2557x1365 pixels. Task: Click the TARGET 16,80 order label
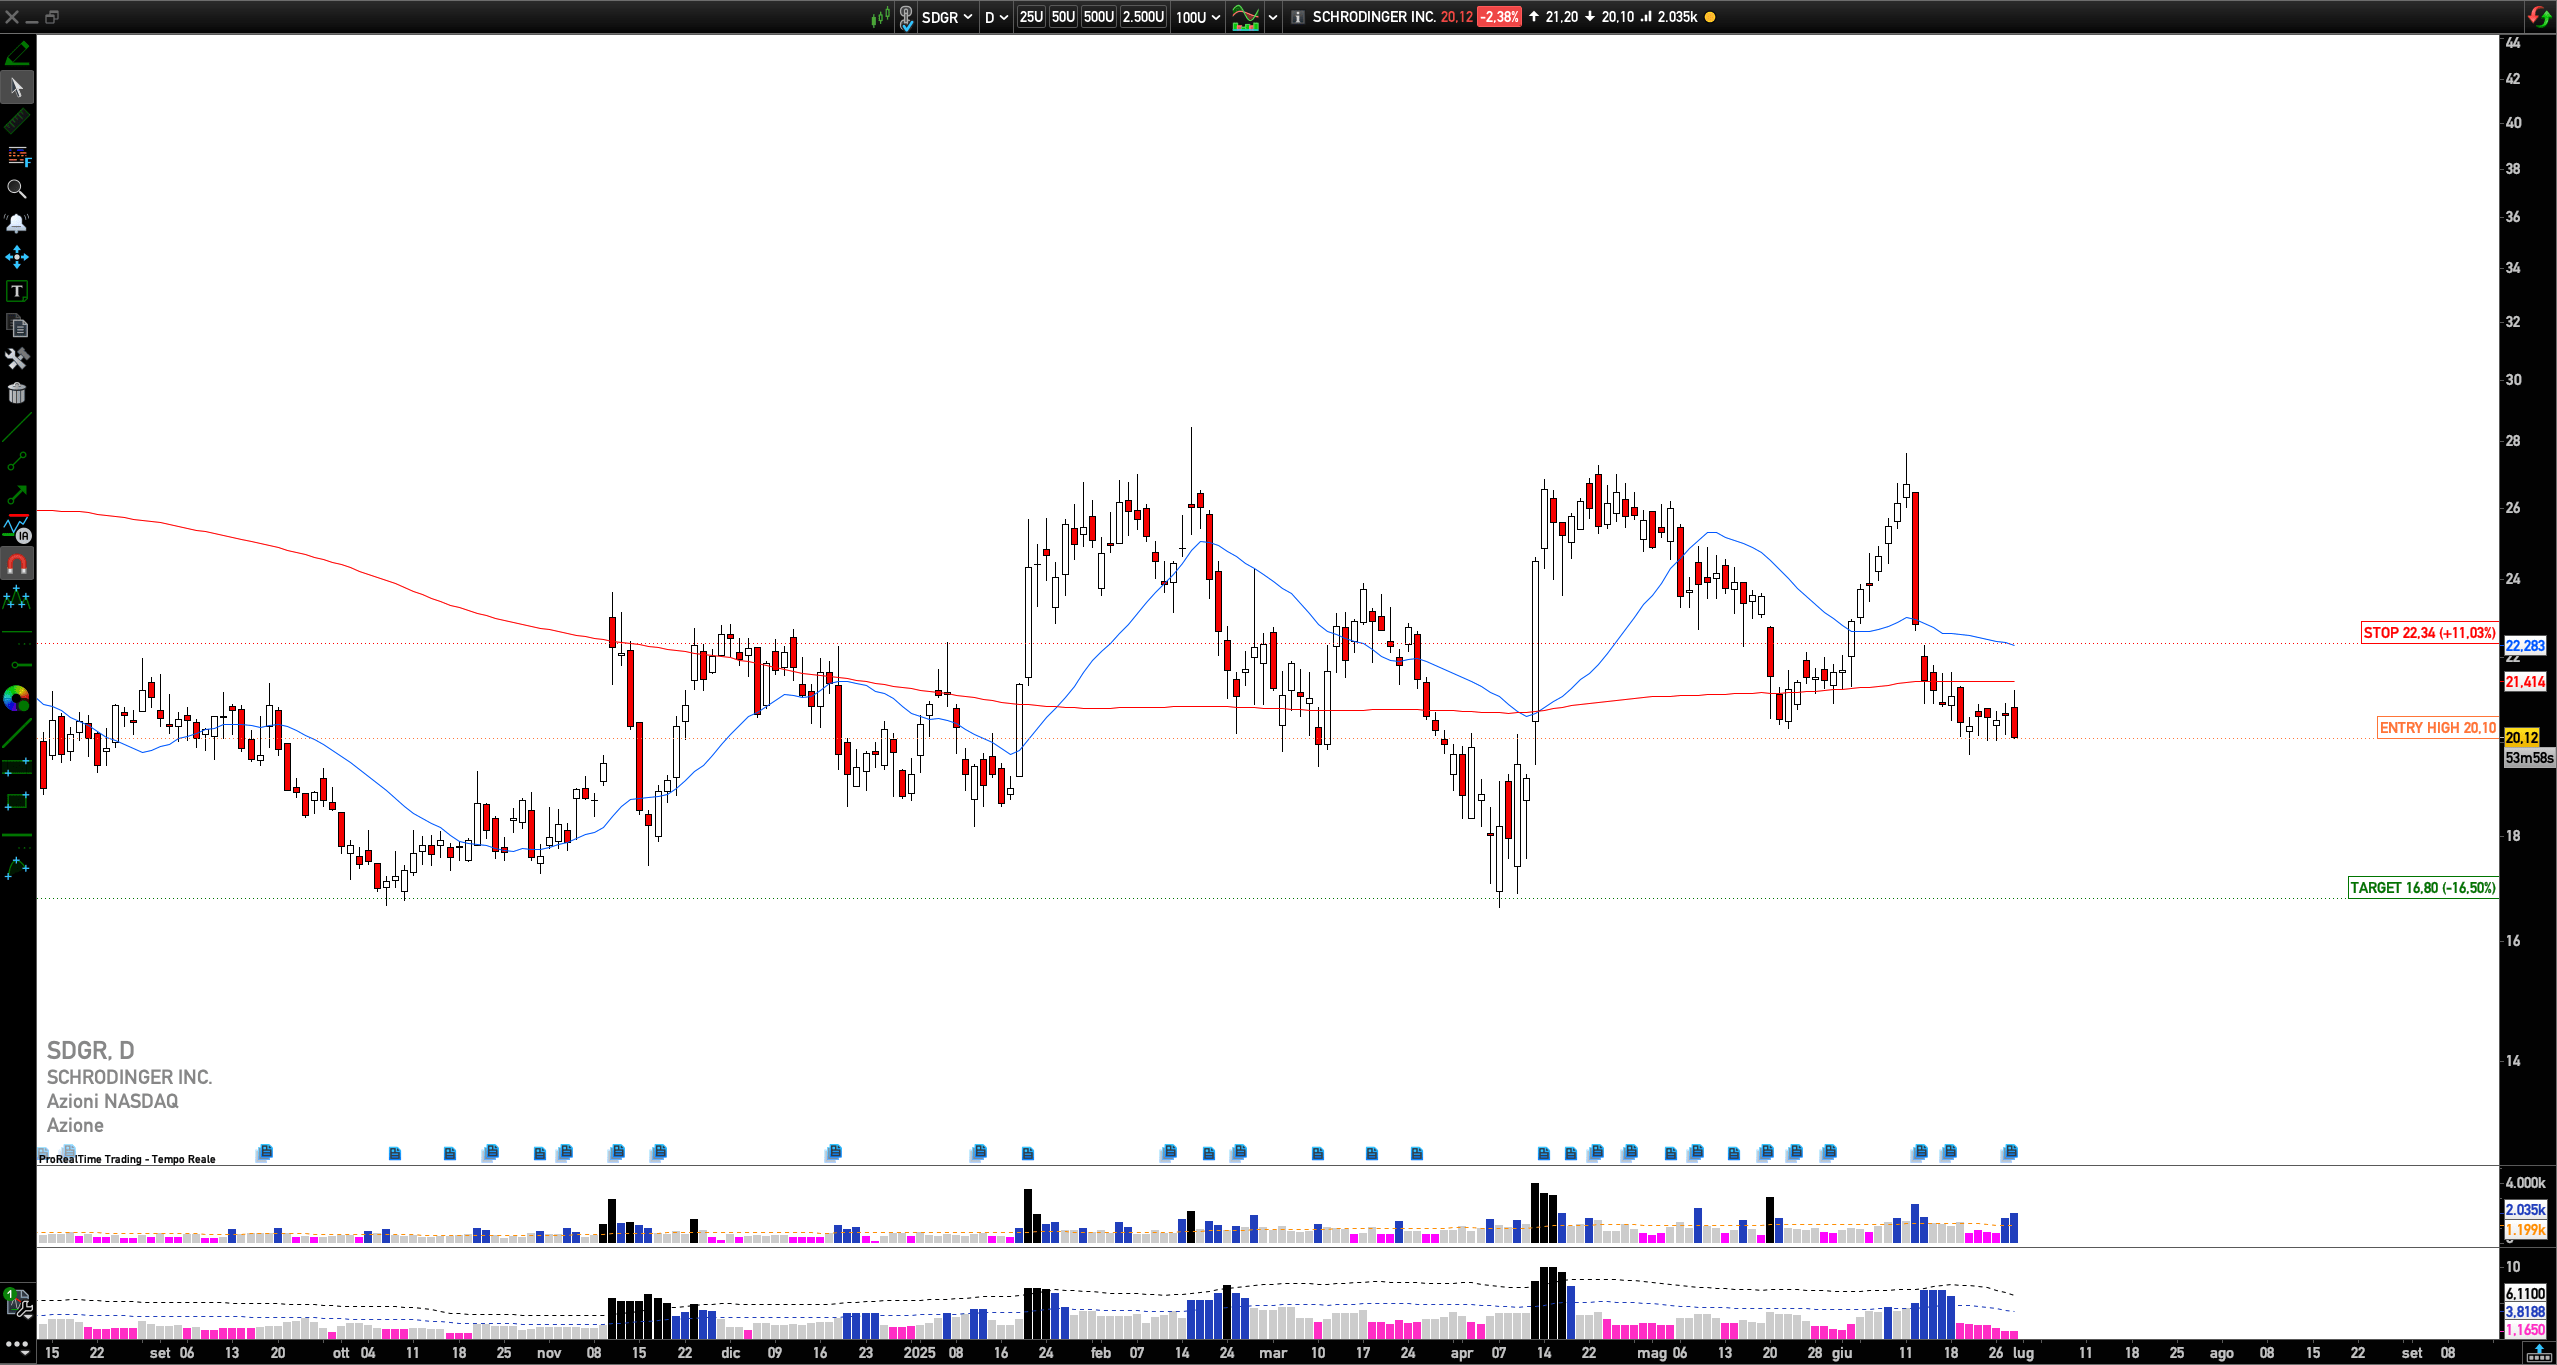[2422, 888]
